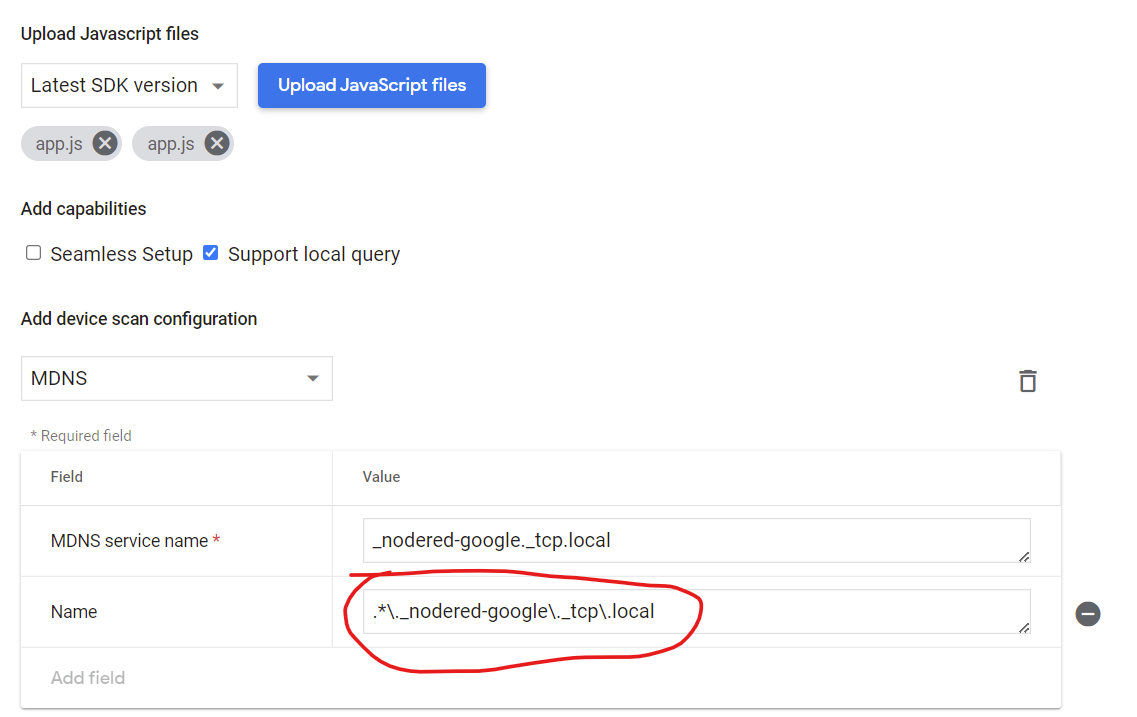Remove the second app.js file chip

click(216, 143)
